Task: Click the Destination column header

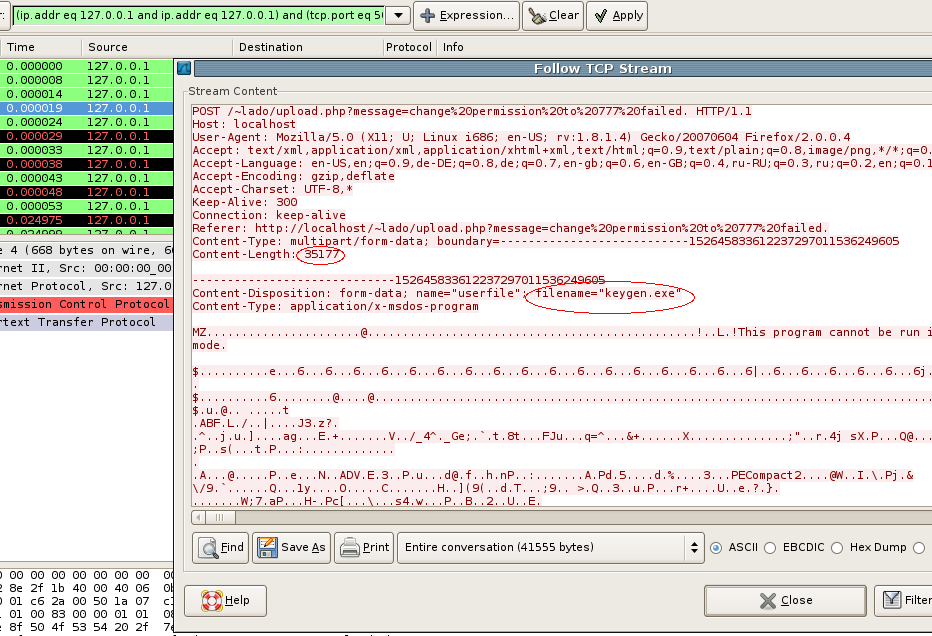Action: [x=270, y=47]
